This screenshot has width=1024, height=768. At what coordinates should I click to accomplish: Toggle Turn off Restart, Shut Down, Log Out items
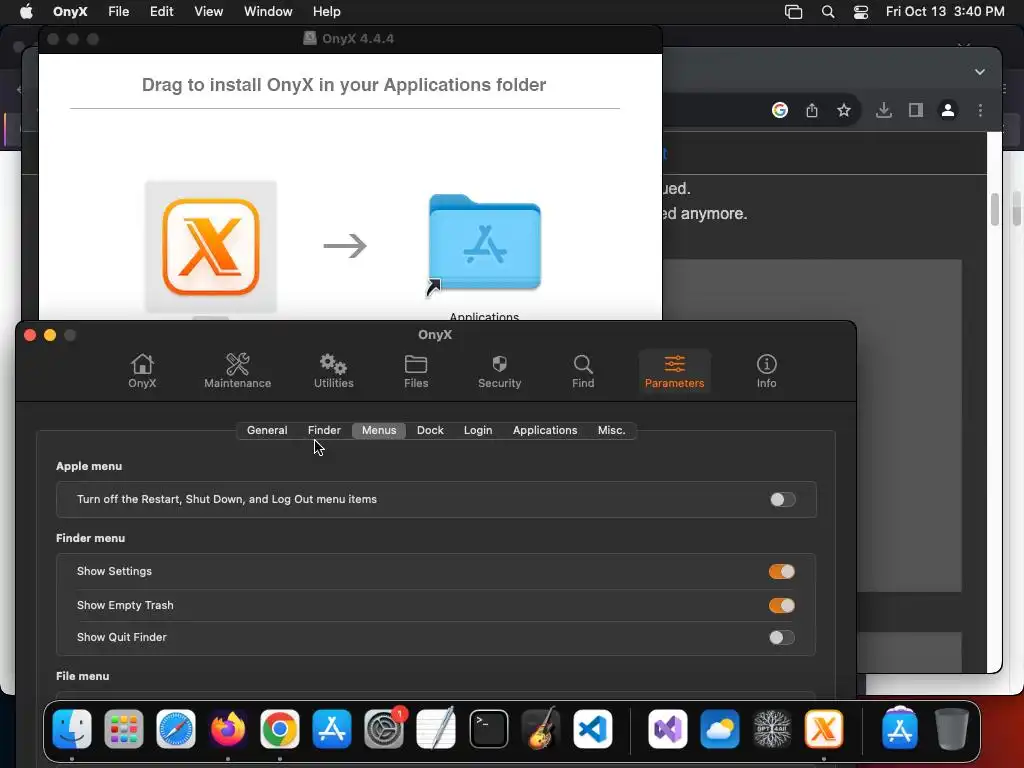[782, 500]
